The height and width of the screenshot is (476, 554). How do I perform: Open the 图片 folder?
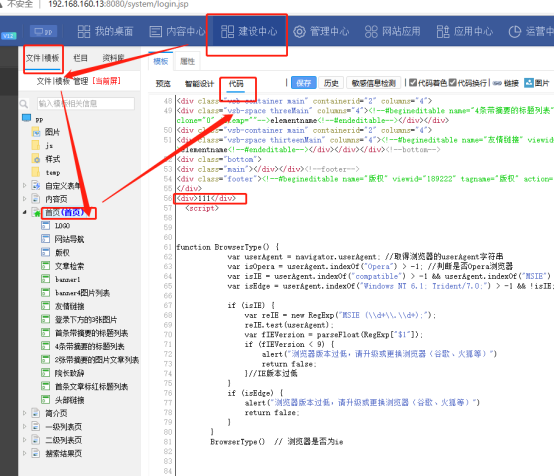coord(47,133)
